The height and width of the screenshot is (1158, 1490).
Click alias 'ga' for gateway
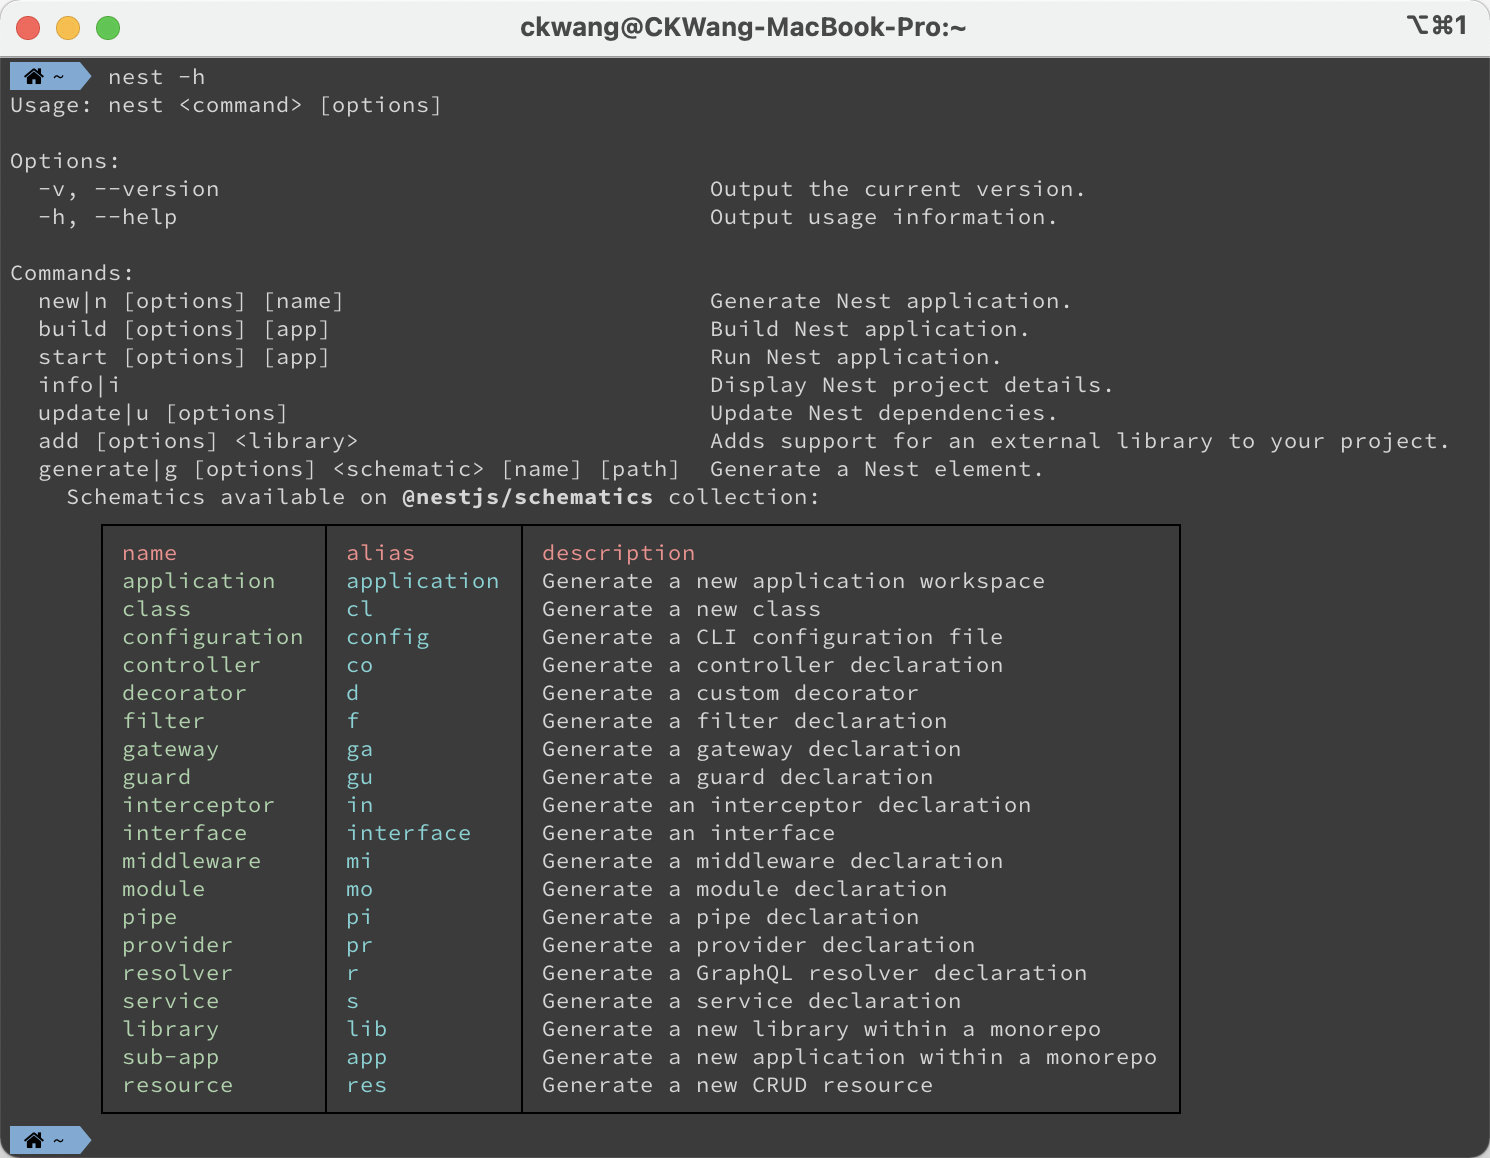click(x=360, y=749)
